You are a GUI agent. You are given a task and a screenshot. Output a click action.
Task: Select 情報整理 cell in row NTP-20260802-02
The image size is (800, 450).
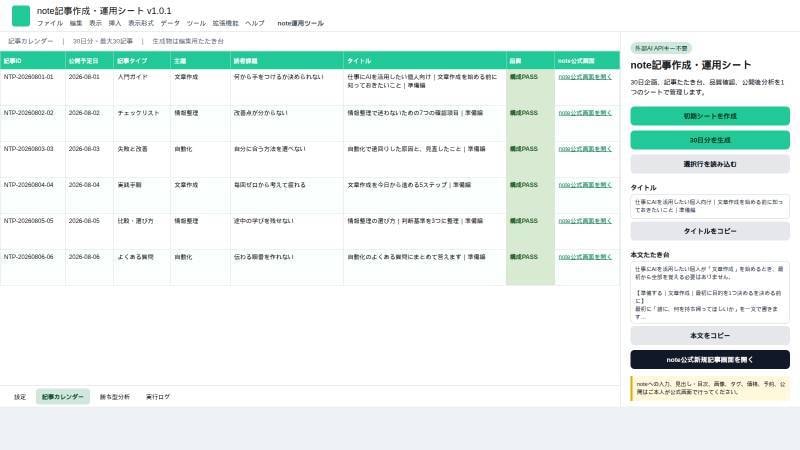pyautogui.click(x=200, y=123)
